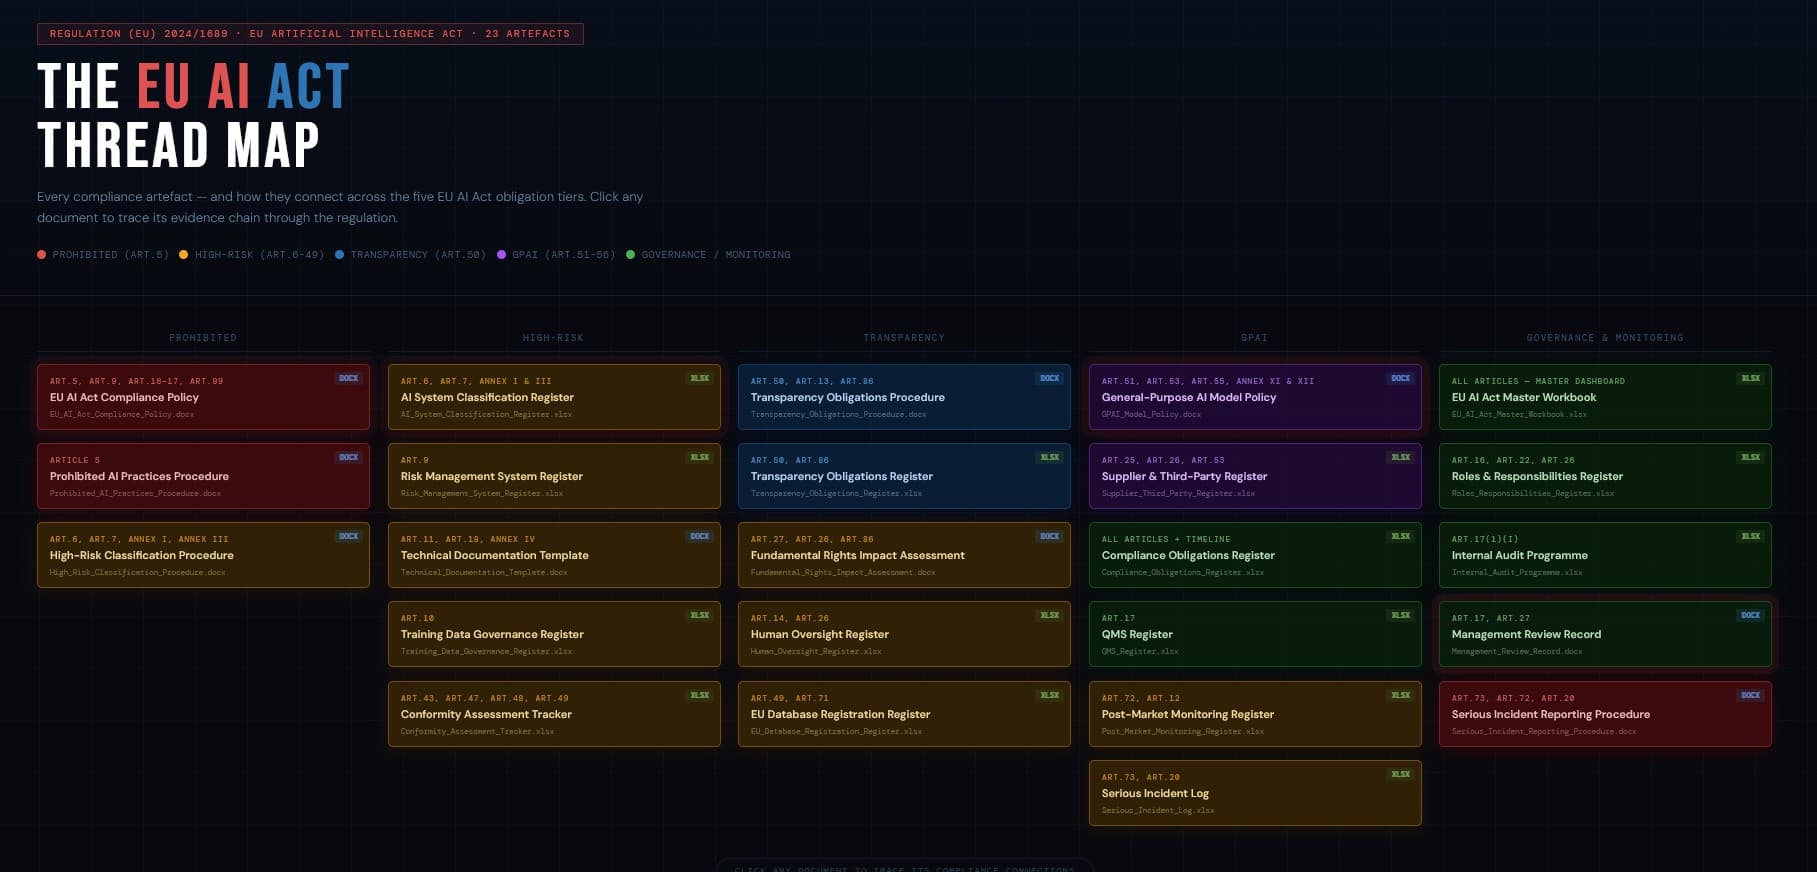Click DOCX badge on Transparency Obligations Procedure
The image size is (1817, 872).
coord(1050,378)
